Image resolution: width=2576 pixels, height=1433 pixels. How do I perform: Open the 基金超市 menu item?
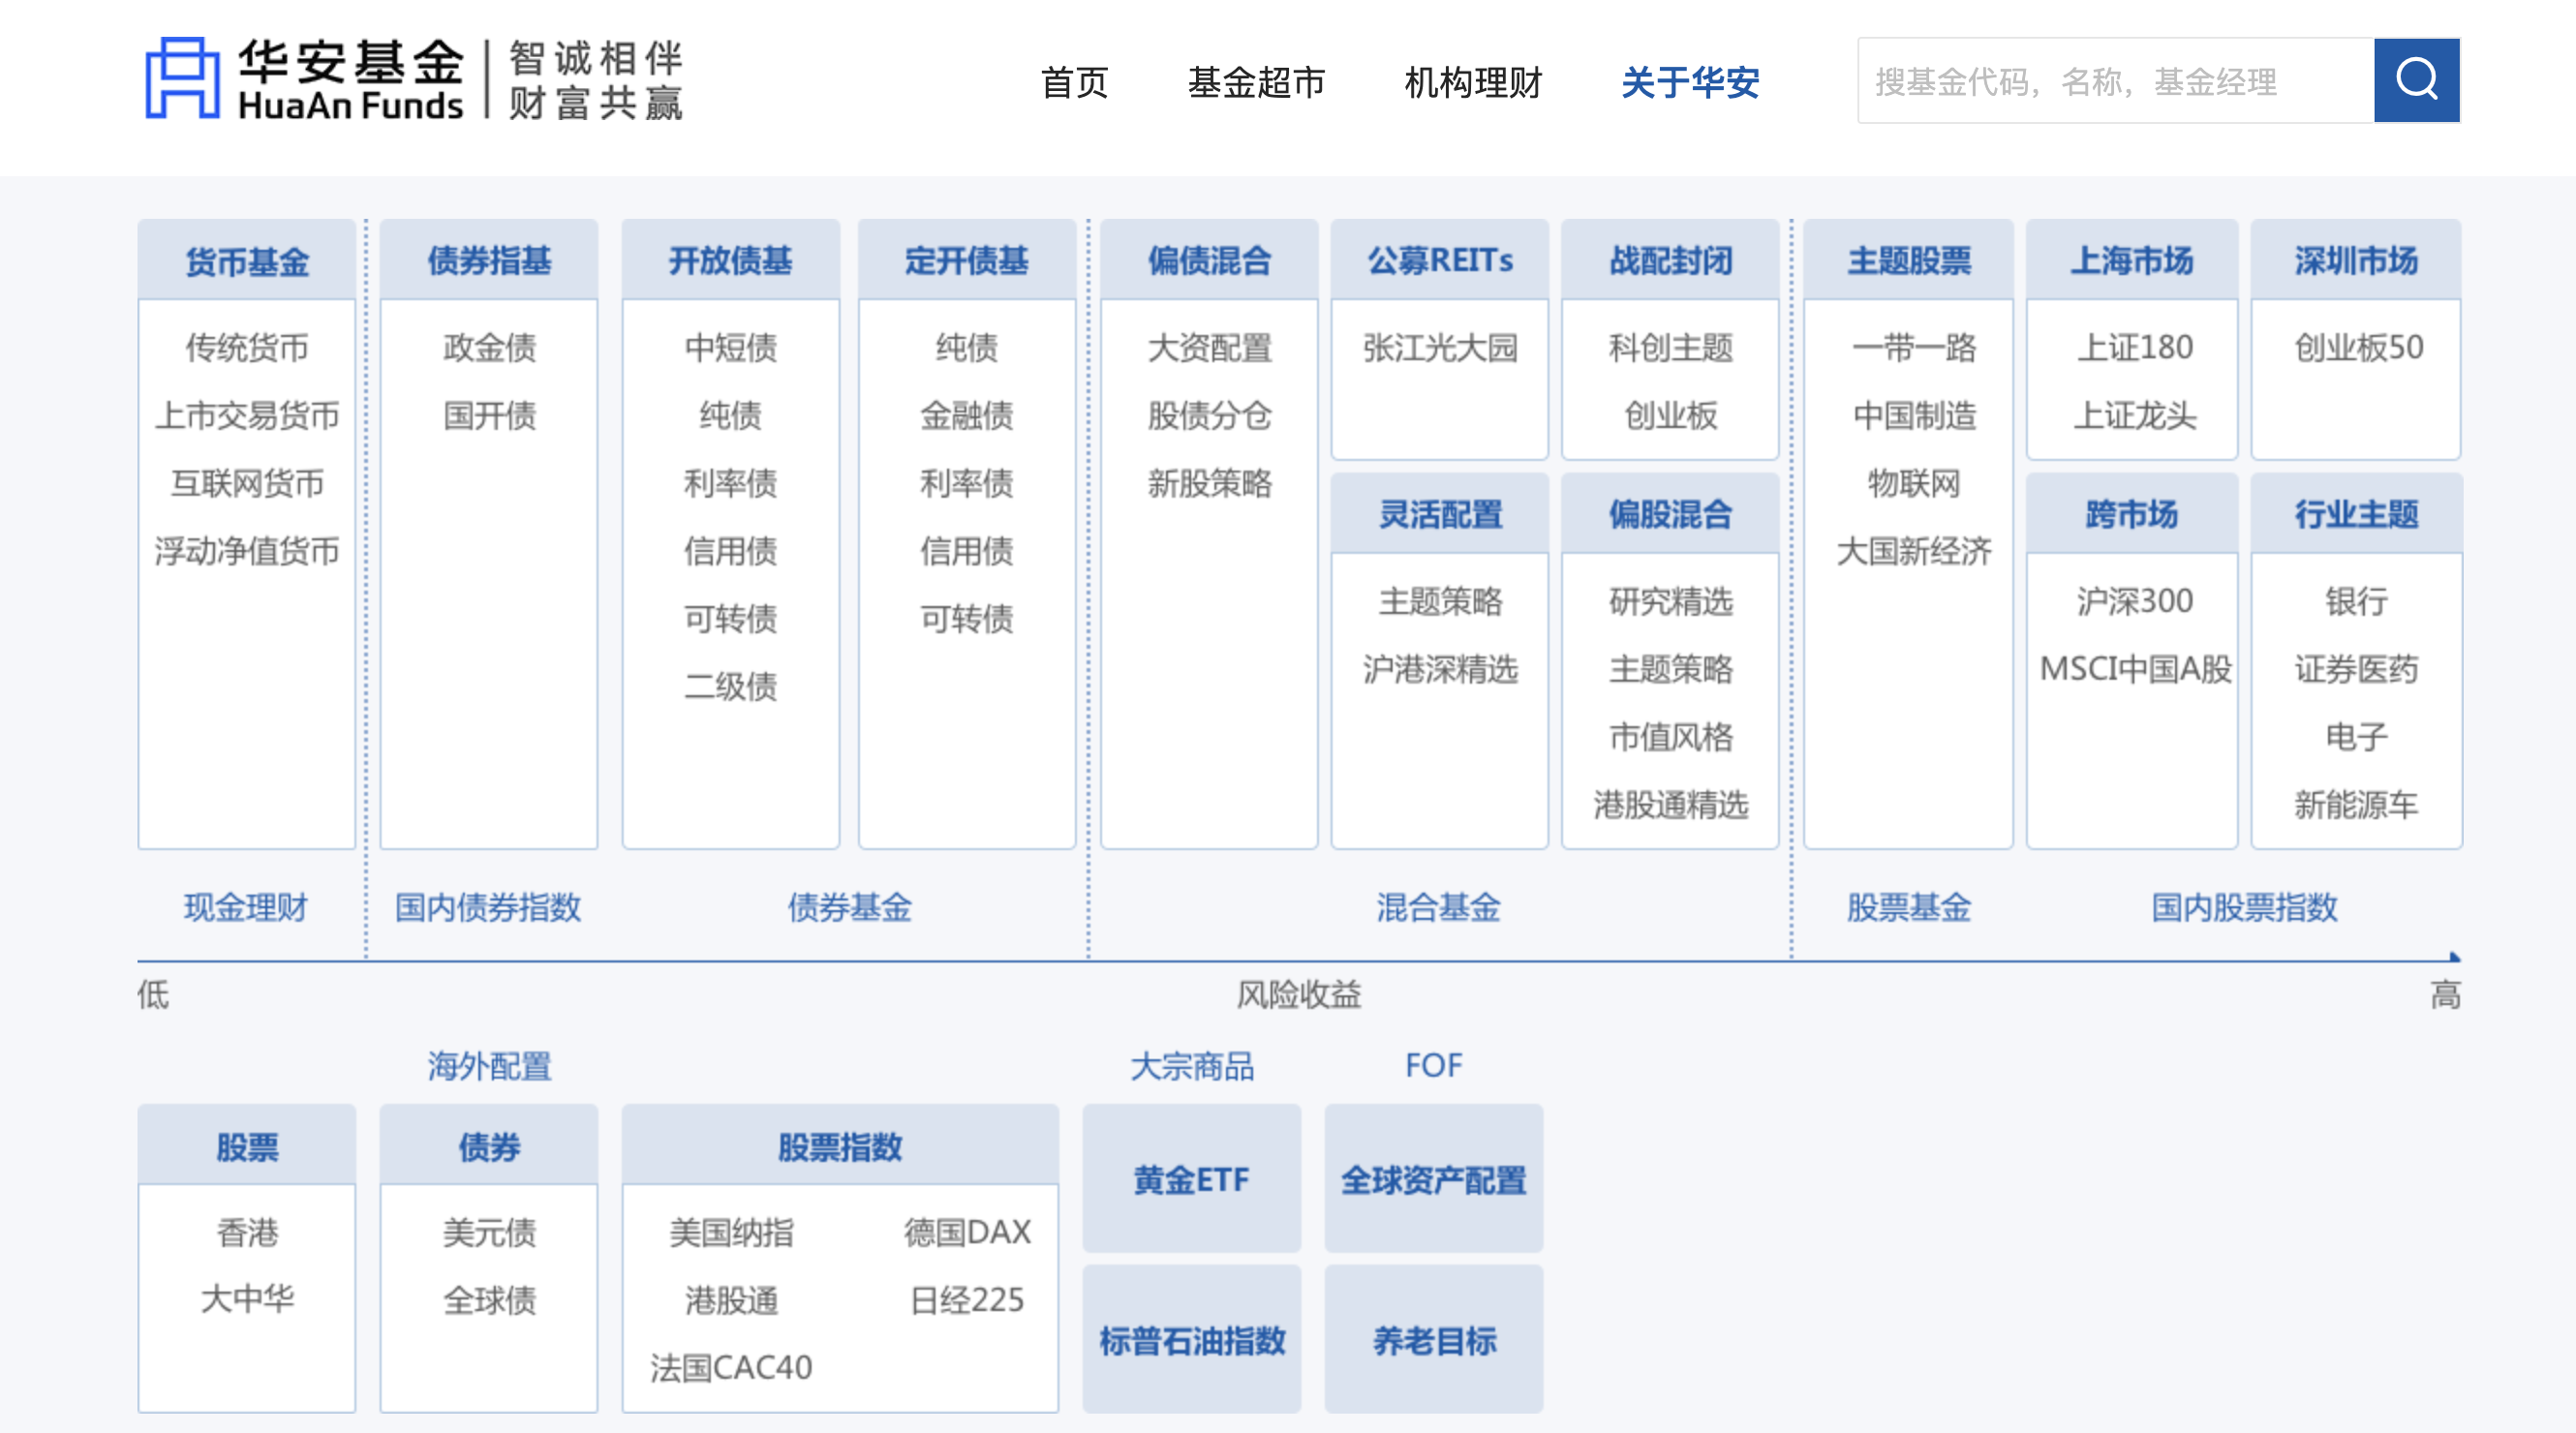[1255, 82]
